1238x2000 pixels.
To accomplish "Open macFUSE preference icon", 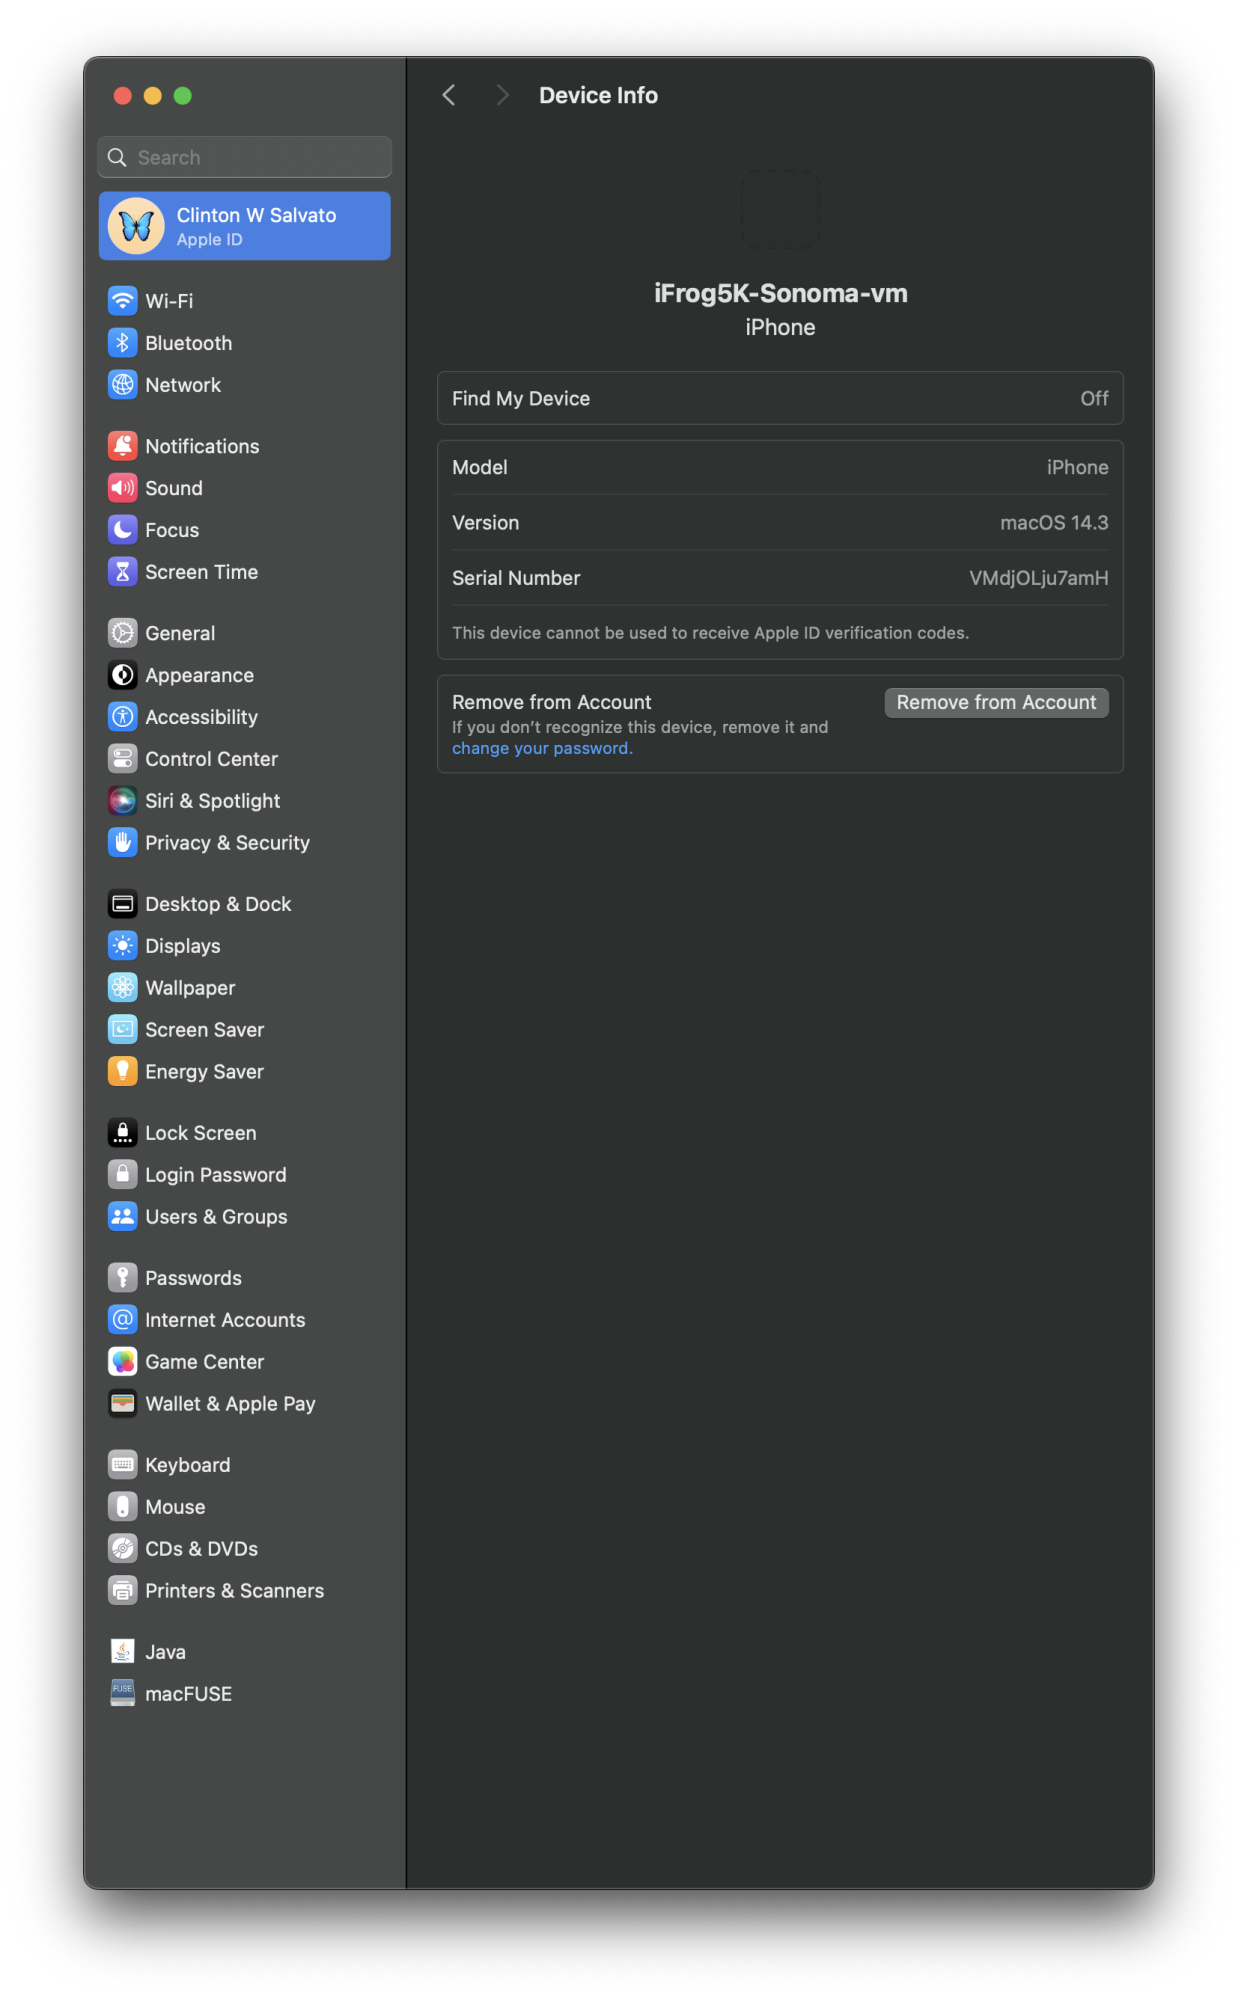I will tap(122, 1694).
